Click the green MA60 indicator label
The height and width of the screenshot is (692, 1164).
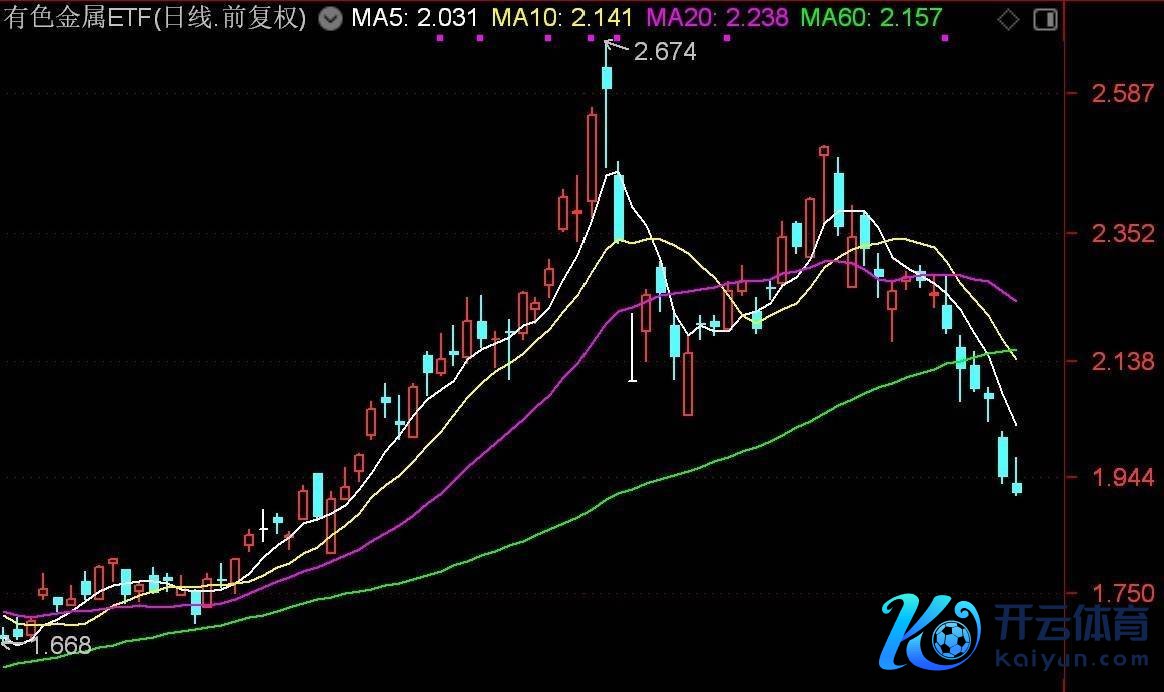(872, 18)
